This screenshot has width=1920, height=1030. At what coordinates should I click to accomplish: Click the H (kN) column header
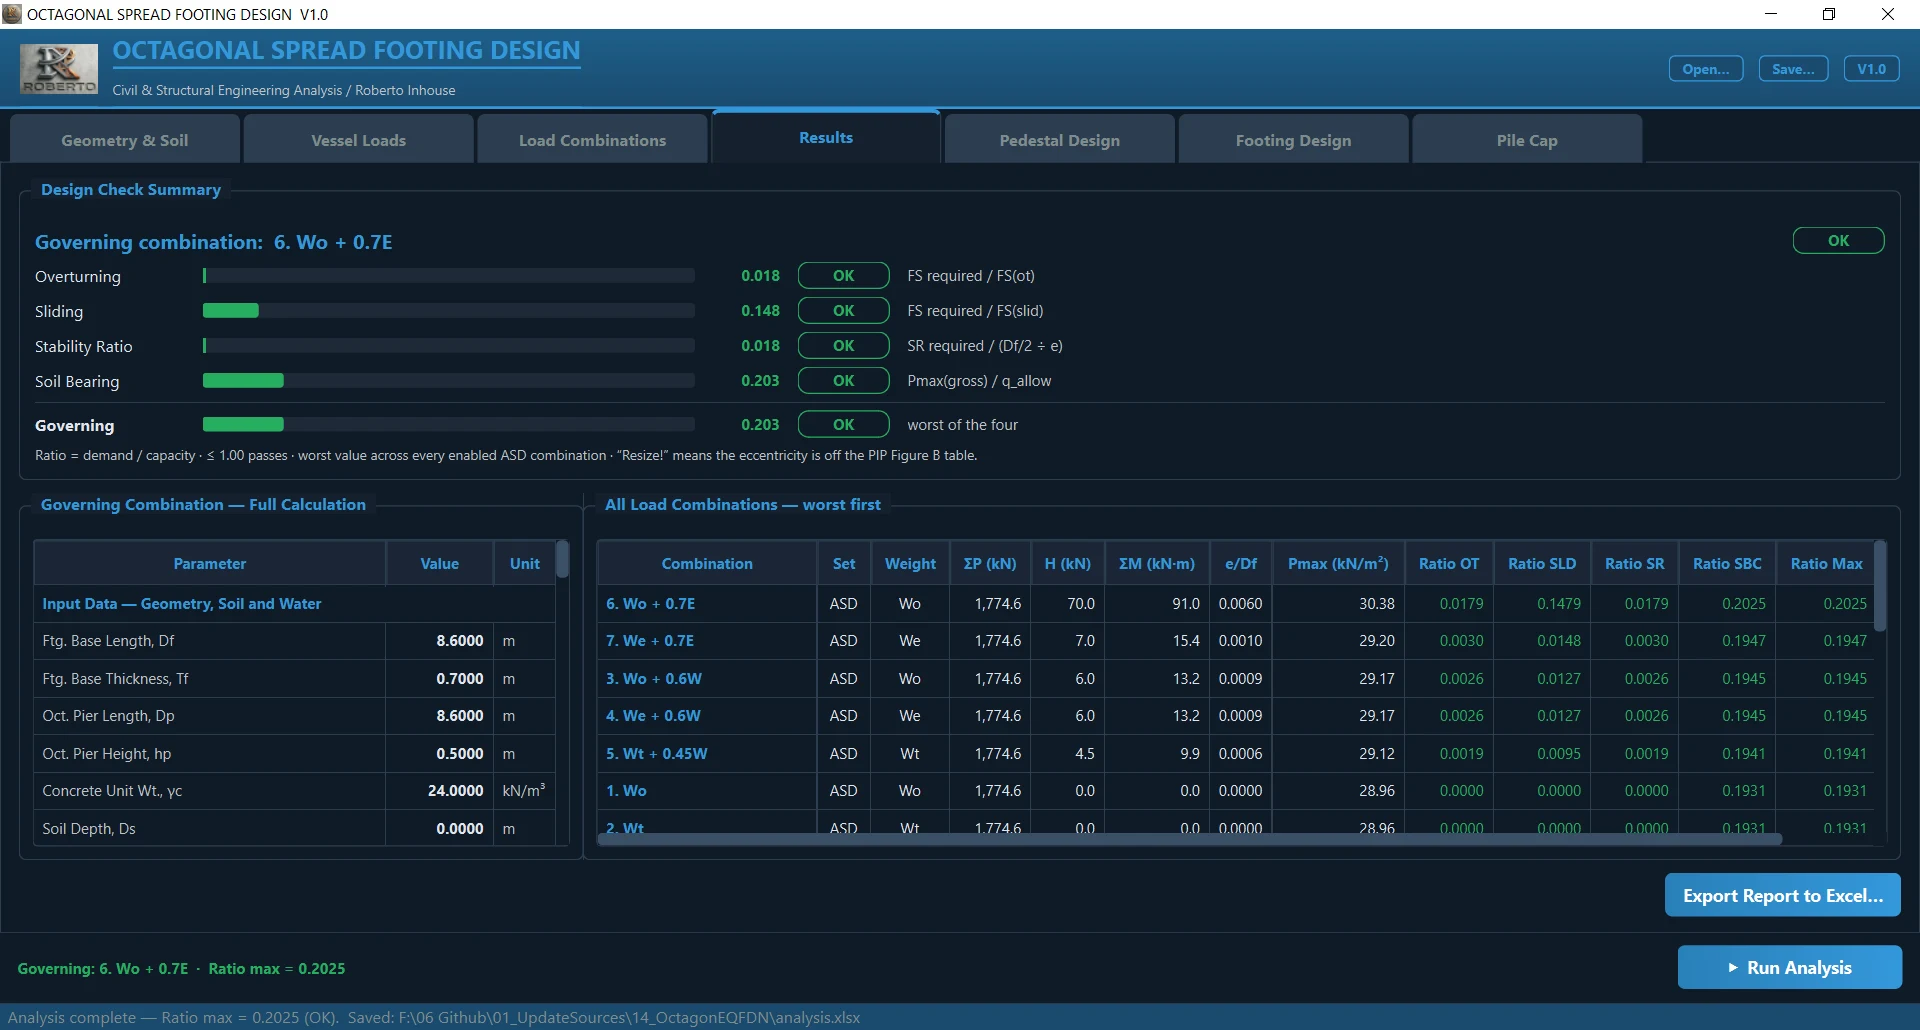tap(1068, 563)
